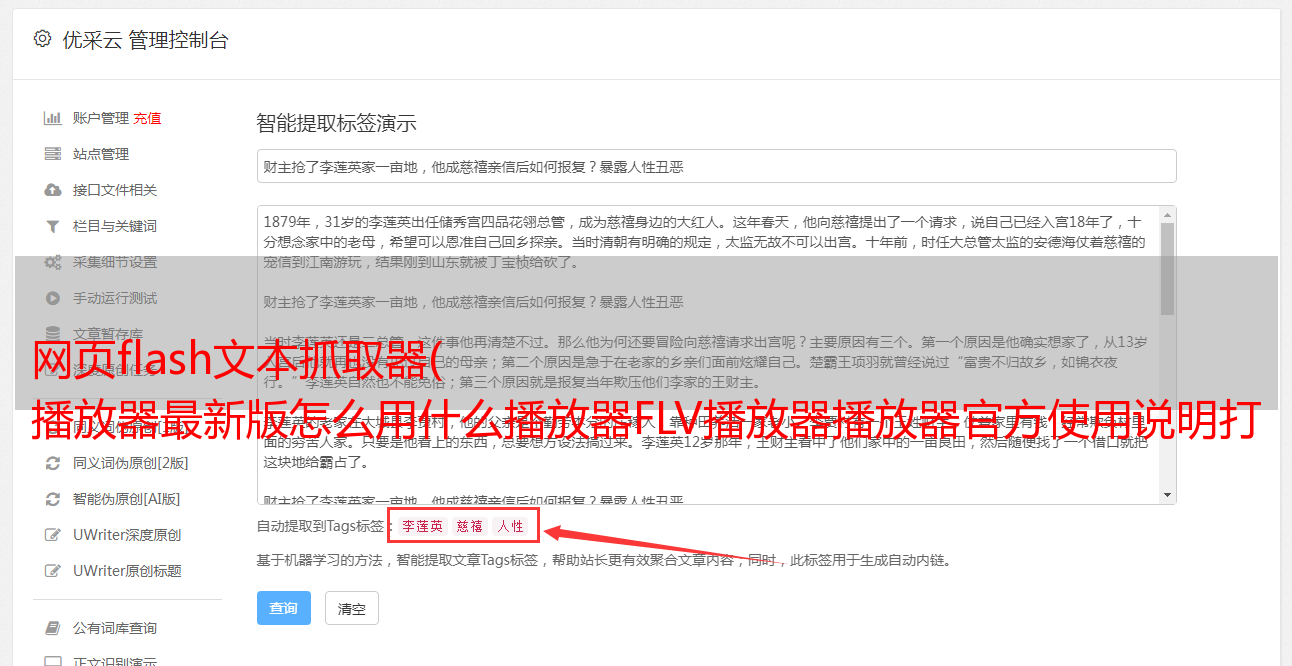
Task: Click the edit icon beside UWriter深度原创
Action: click(53, 535)
